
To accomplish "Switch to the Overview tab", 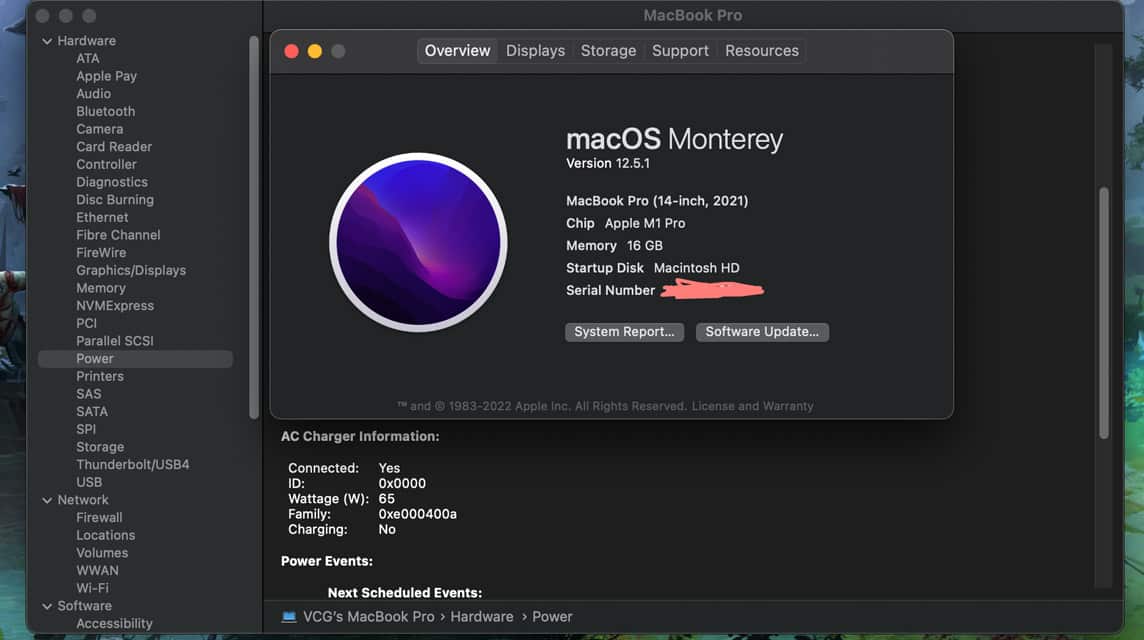I will (457, 51).
